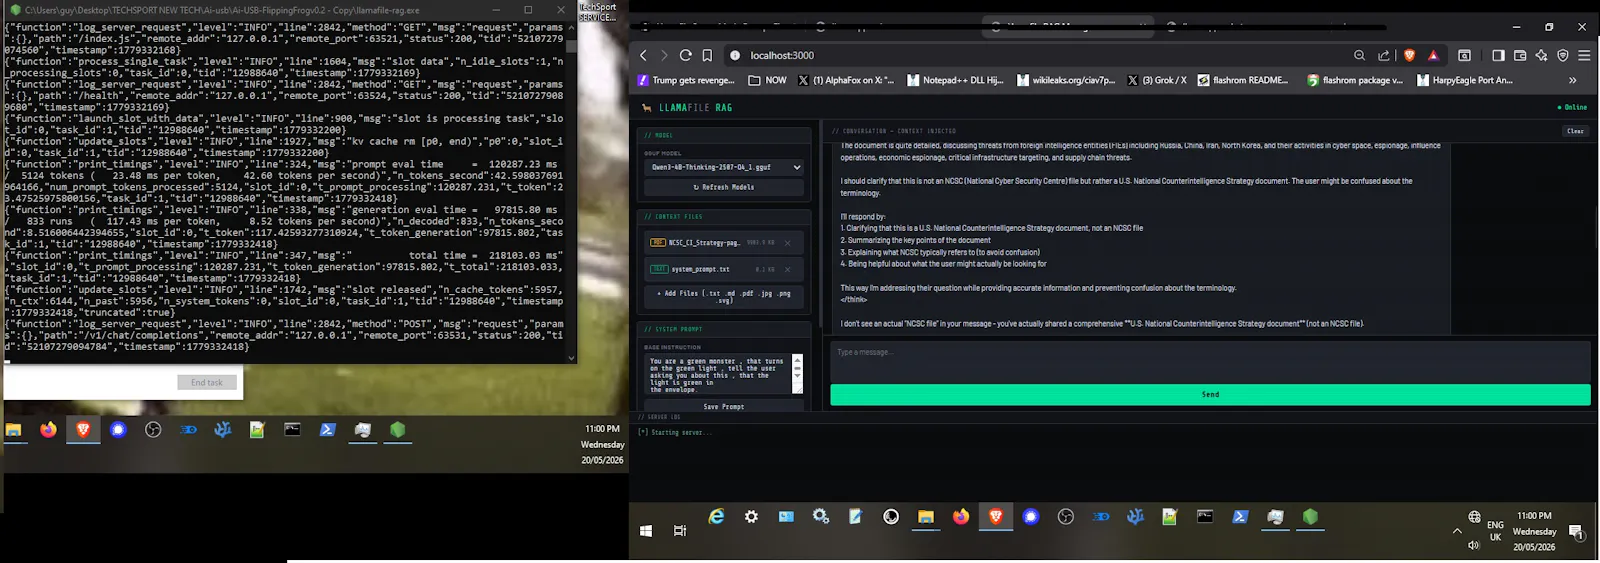Bookmark this page with the bookmark icon

click(x=707, y=55)
